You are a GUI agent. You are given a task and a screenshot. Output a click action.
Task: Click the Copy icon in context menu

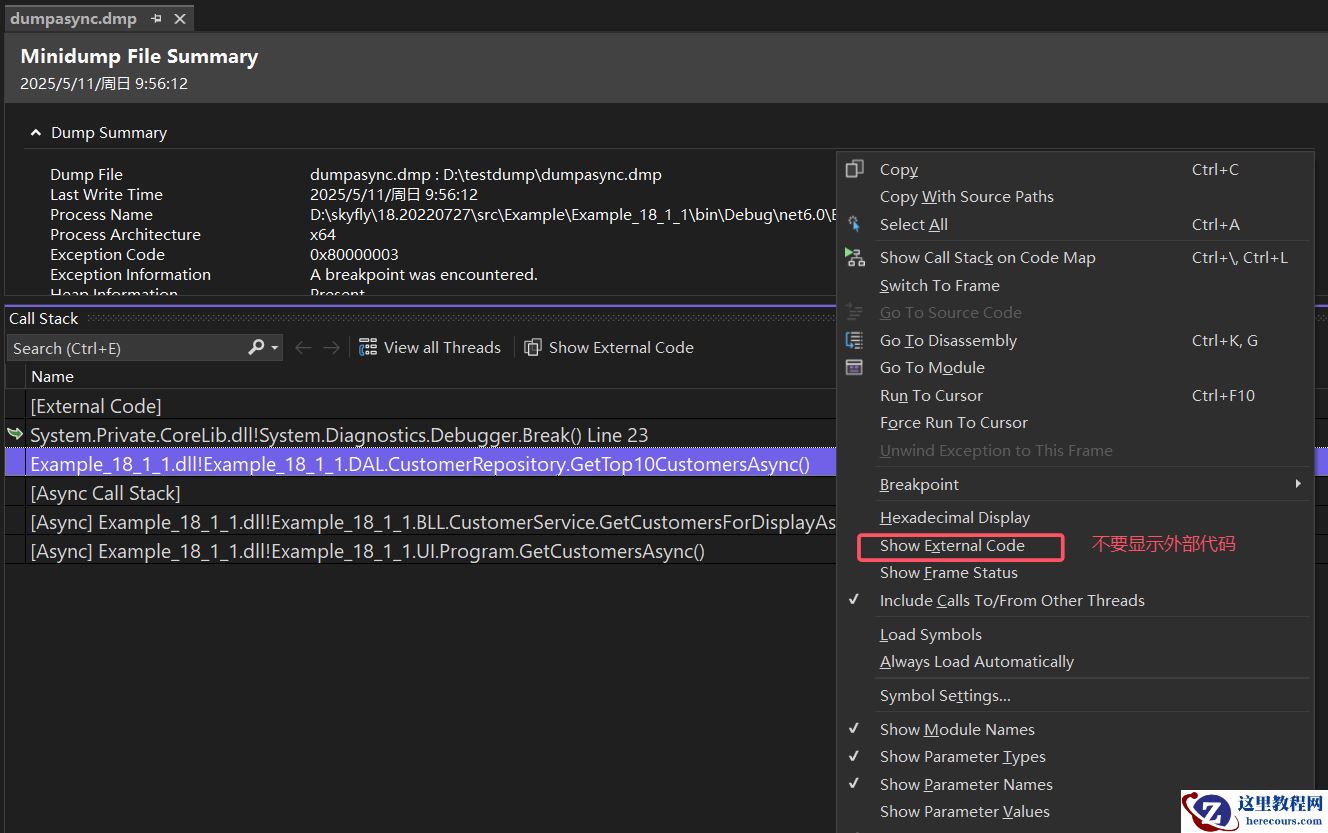tap(854, 170)
